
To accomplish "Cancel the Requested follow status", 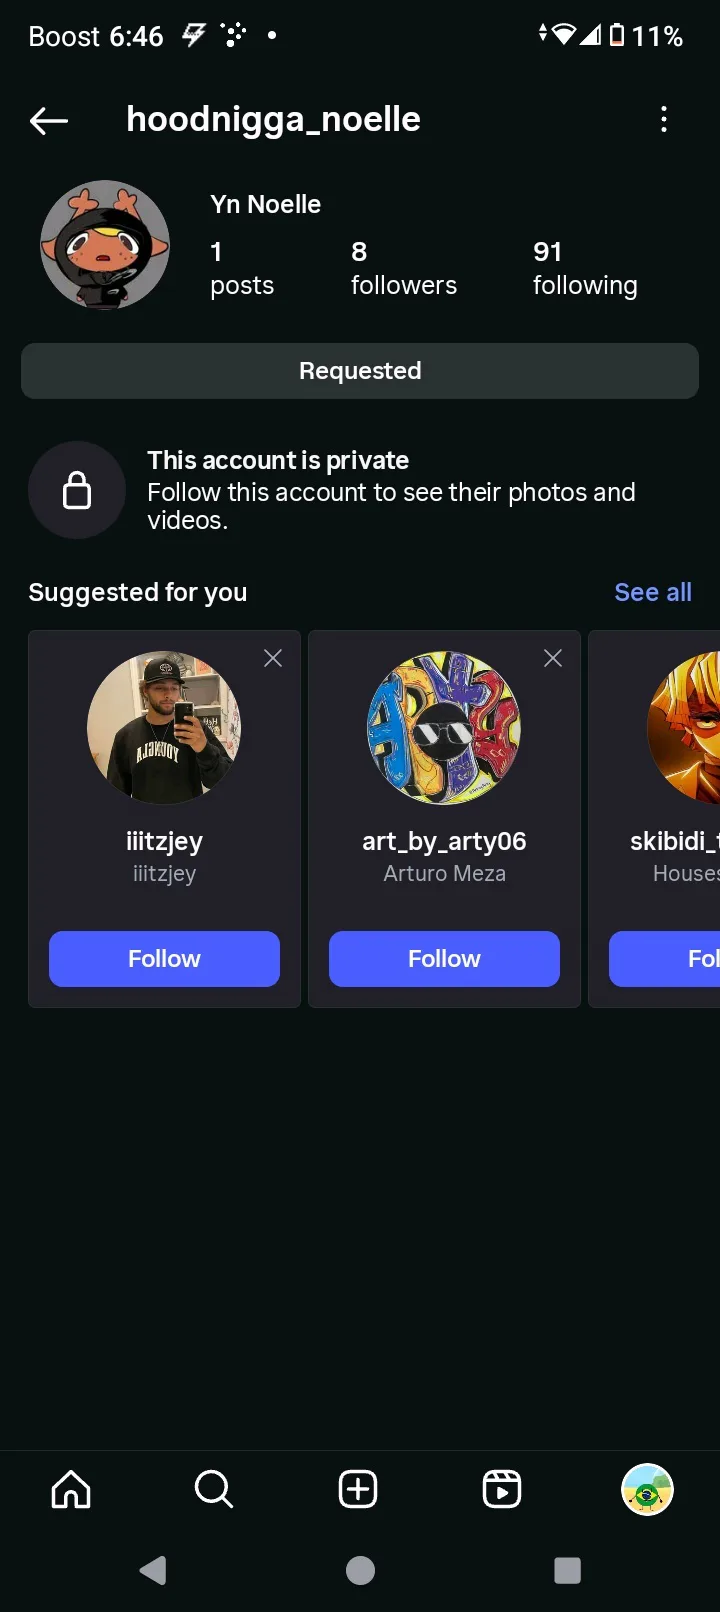I will point(360,371).
